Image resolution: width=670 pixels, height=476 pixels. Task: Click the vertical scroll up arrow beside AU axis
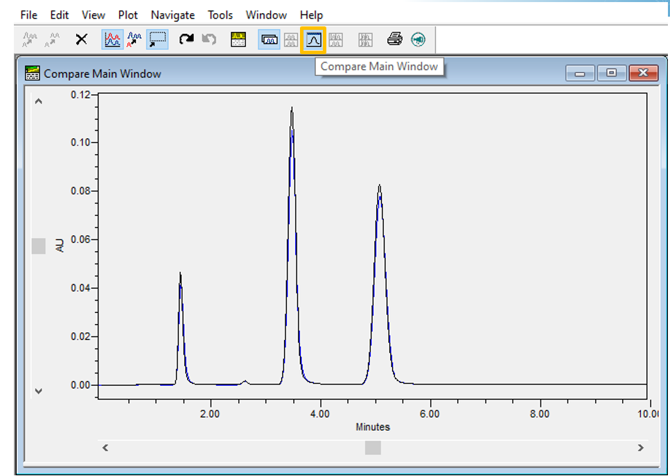(38, 102)
